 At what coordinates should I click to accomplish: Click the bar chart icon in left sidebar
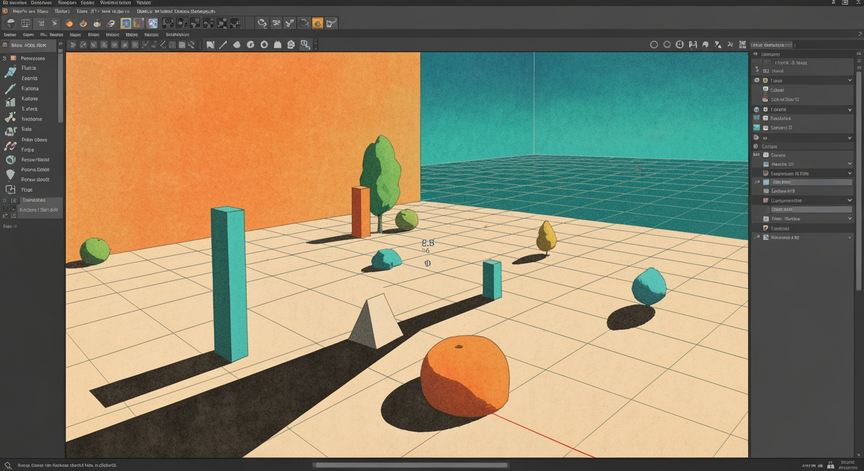coord(10,102)
